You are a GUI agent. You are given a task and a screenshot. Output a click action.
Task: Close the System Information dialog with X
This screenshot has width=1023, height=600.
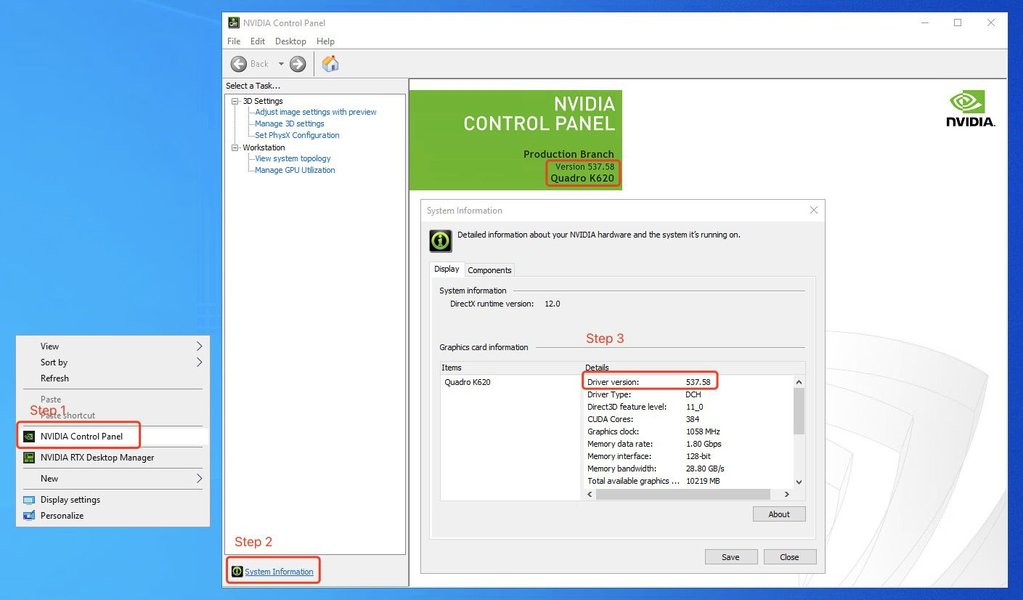click(814, 210)
